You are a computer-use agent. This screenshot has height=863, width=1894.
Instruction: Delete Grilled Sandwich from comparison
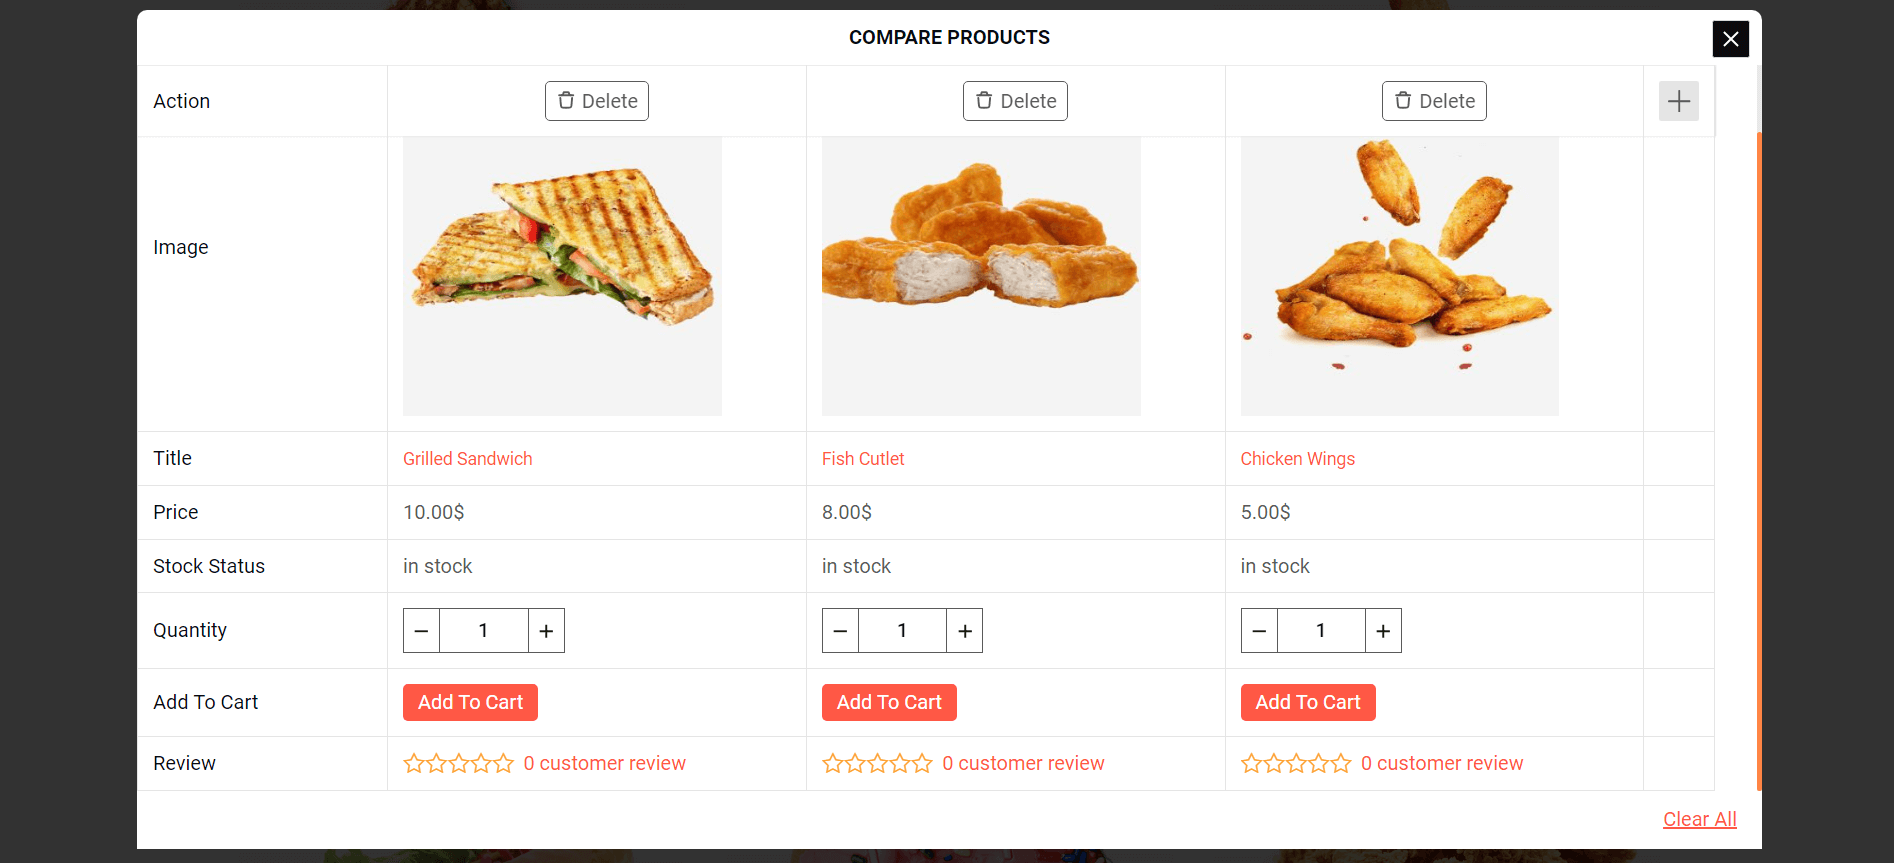click(x=597, y=101)
